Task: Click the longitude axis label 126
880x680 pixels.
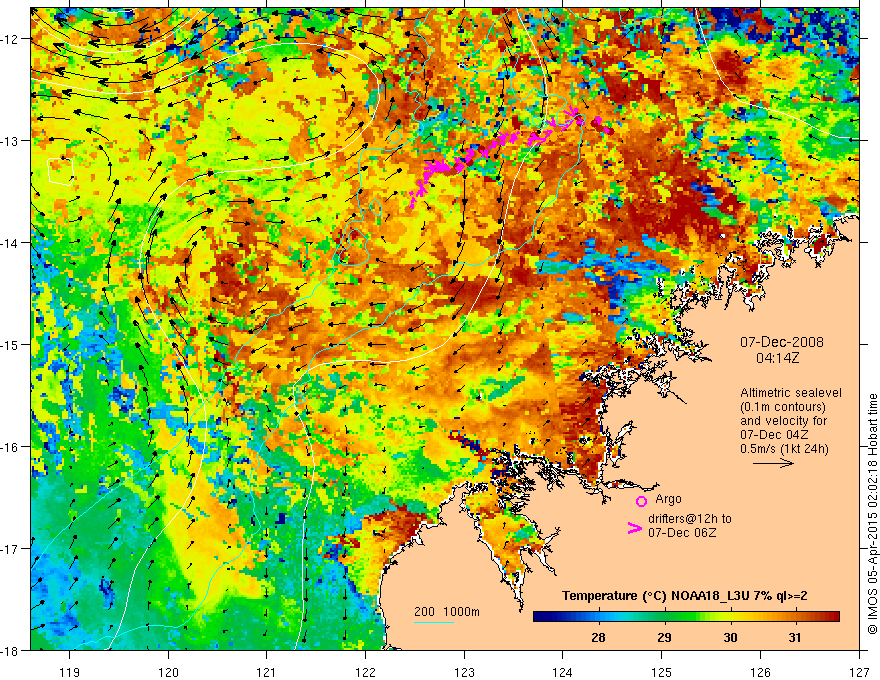Action: 760,672
